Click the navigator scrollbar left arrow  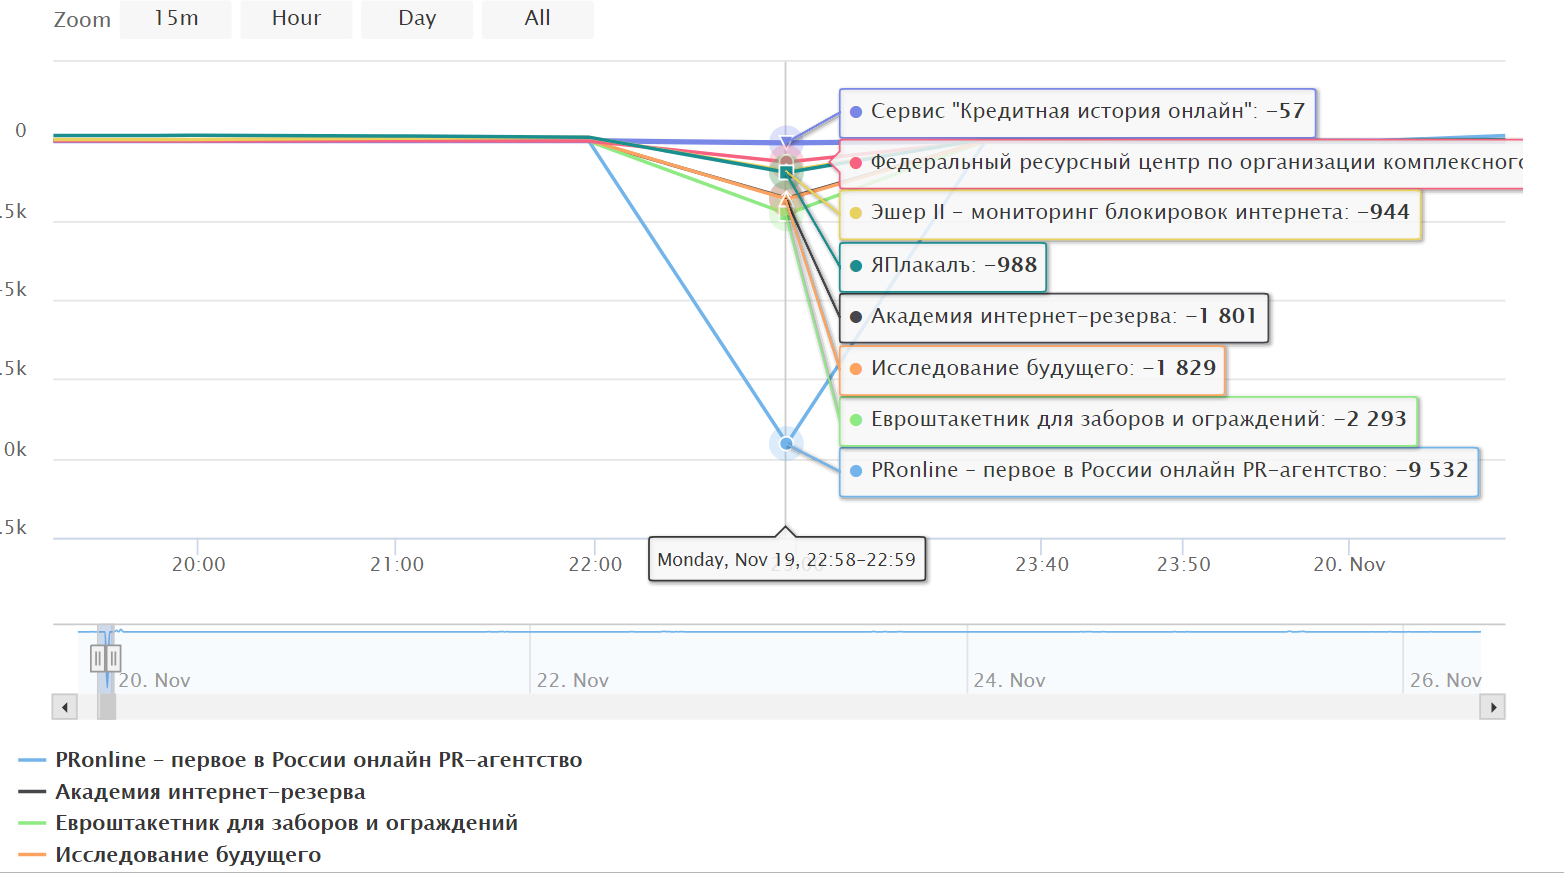coord(64,707)
